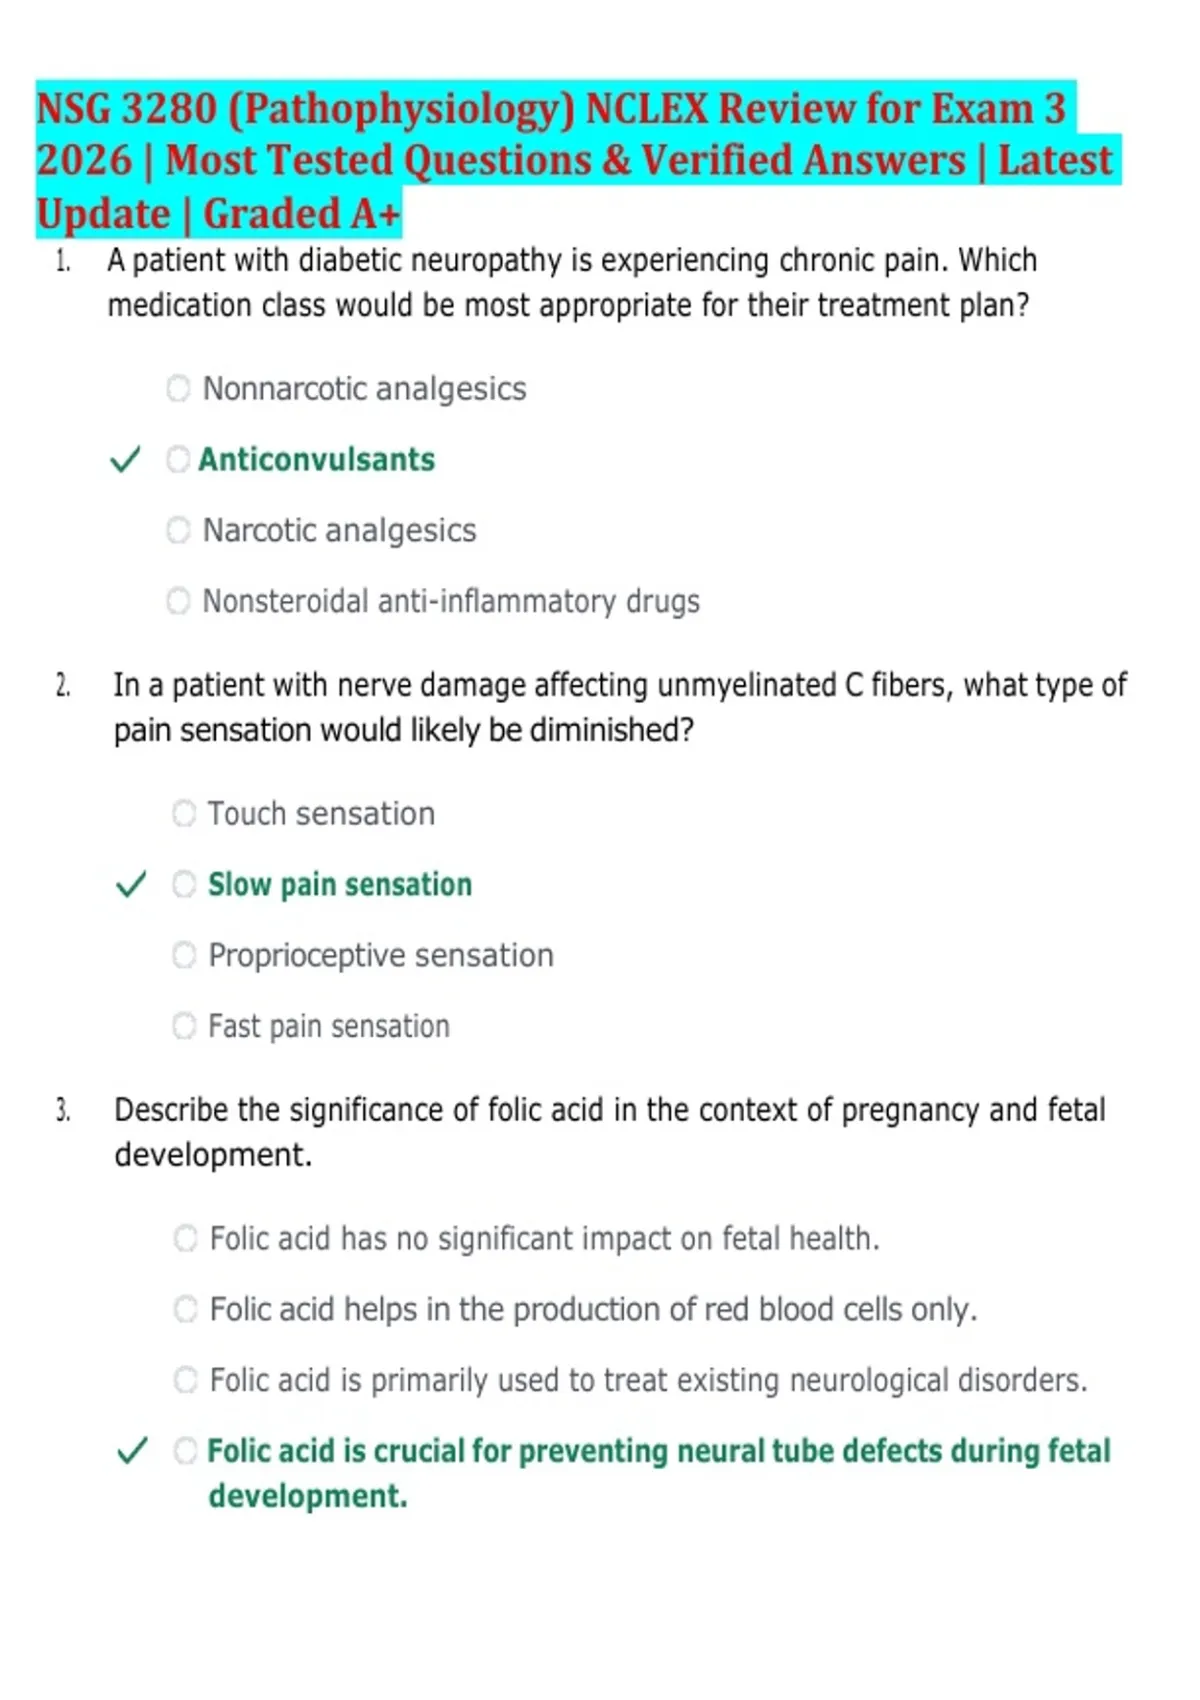Viewport: 1200px width, 1700px height.
Task: Select 'Folic acid has no significant impact' option
Action: click(x=186, y=1238)
